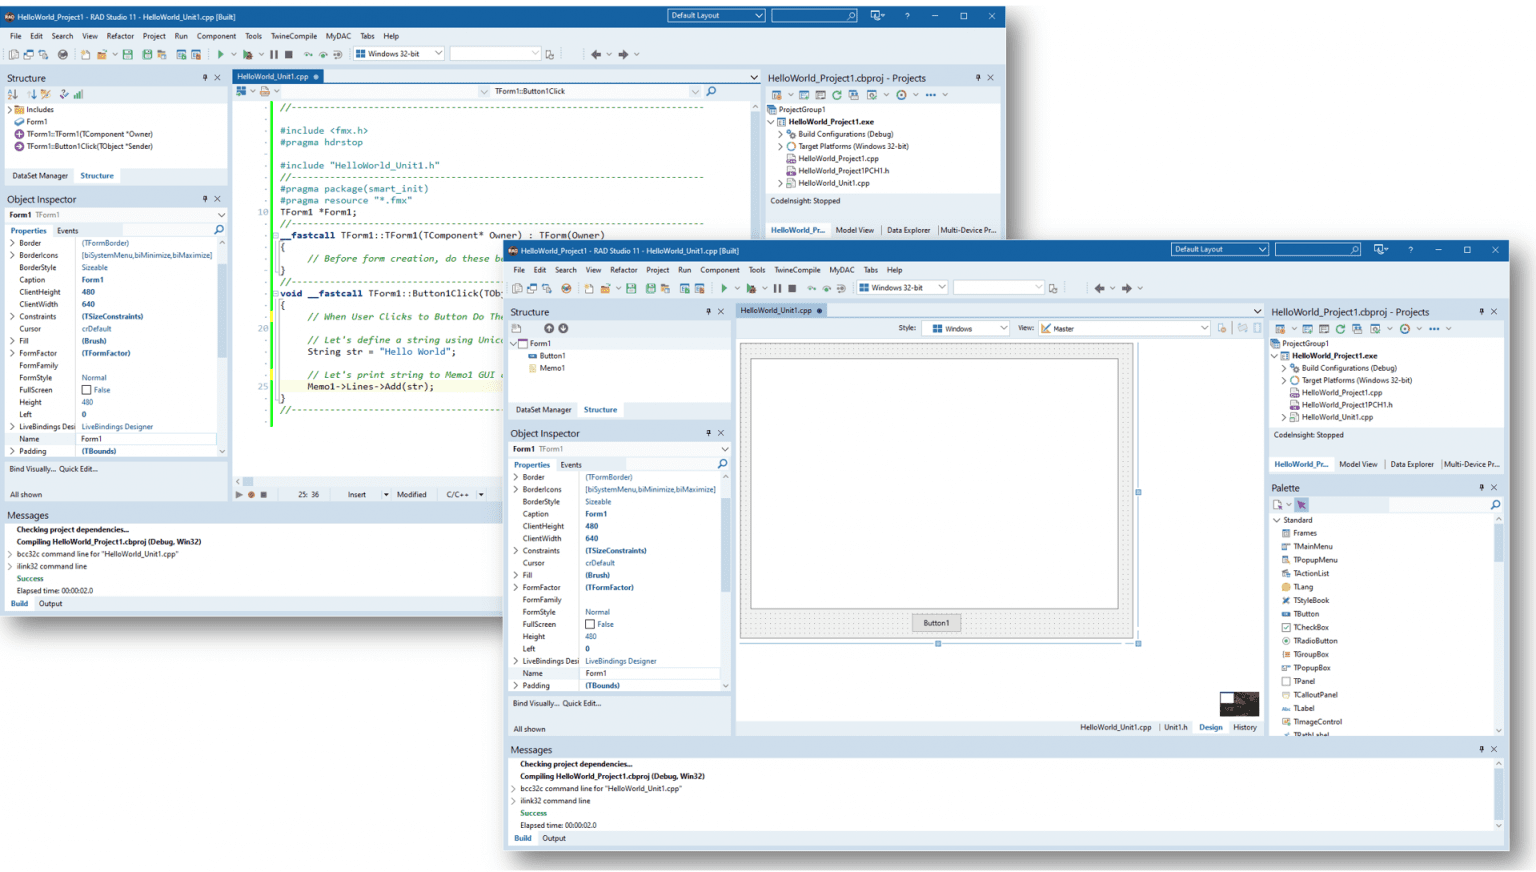Switch to Output tab in front Messages panel
This screenshot has height=872, width=1536.
pos(554,838)
